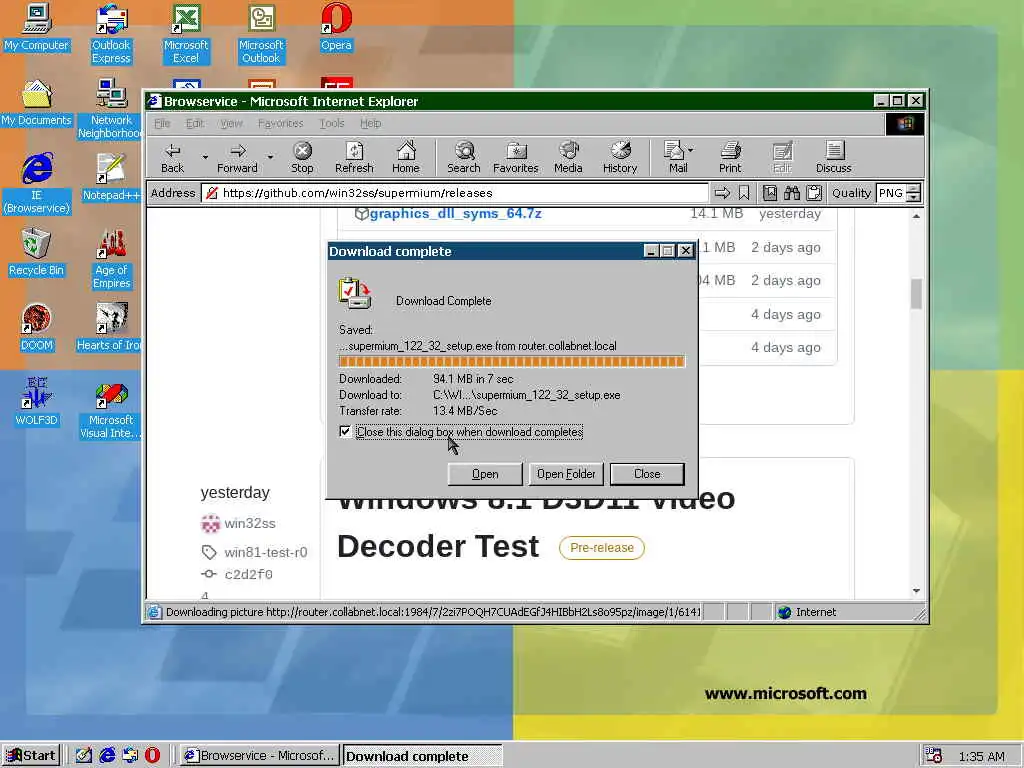Open the Tools menu
The image size is (1024, 768).
point(332,123)
